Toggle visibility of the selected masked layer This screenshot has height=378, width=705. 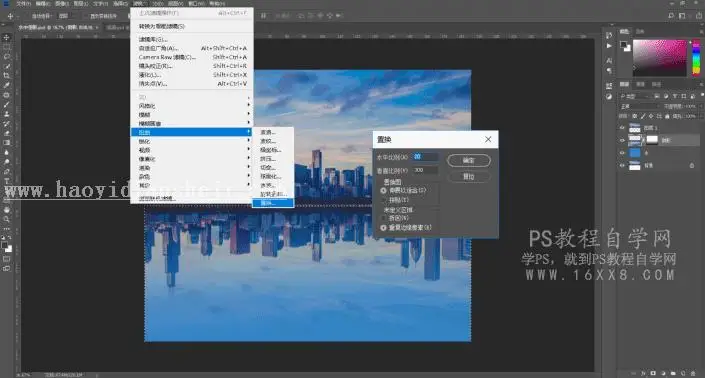click(622, 140)
